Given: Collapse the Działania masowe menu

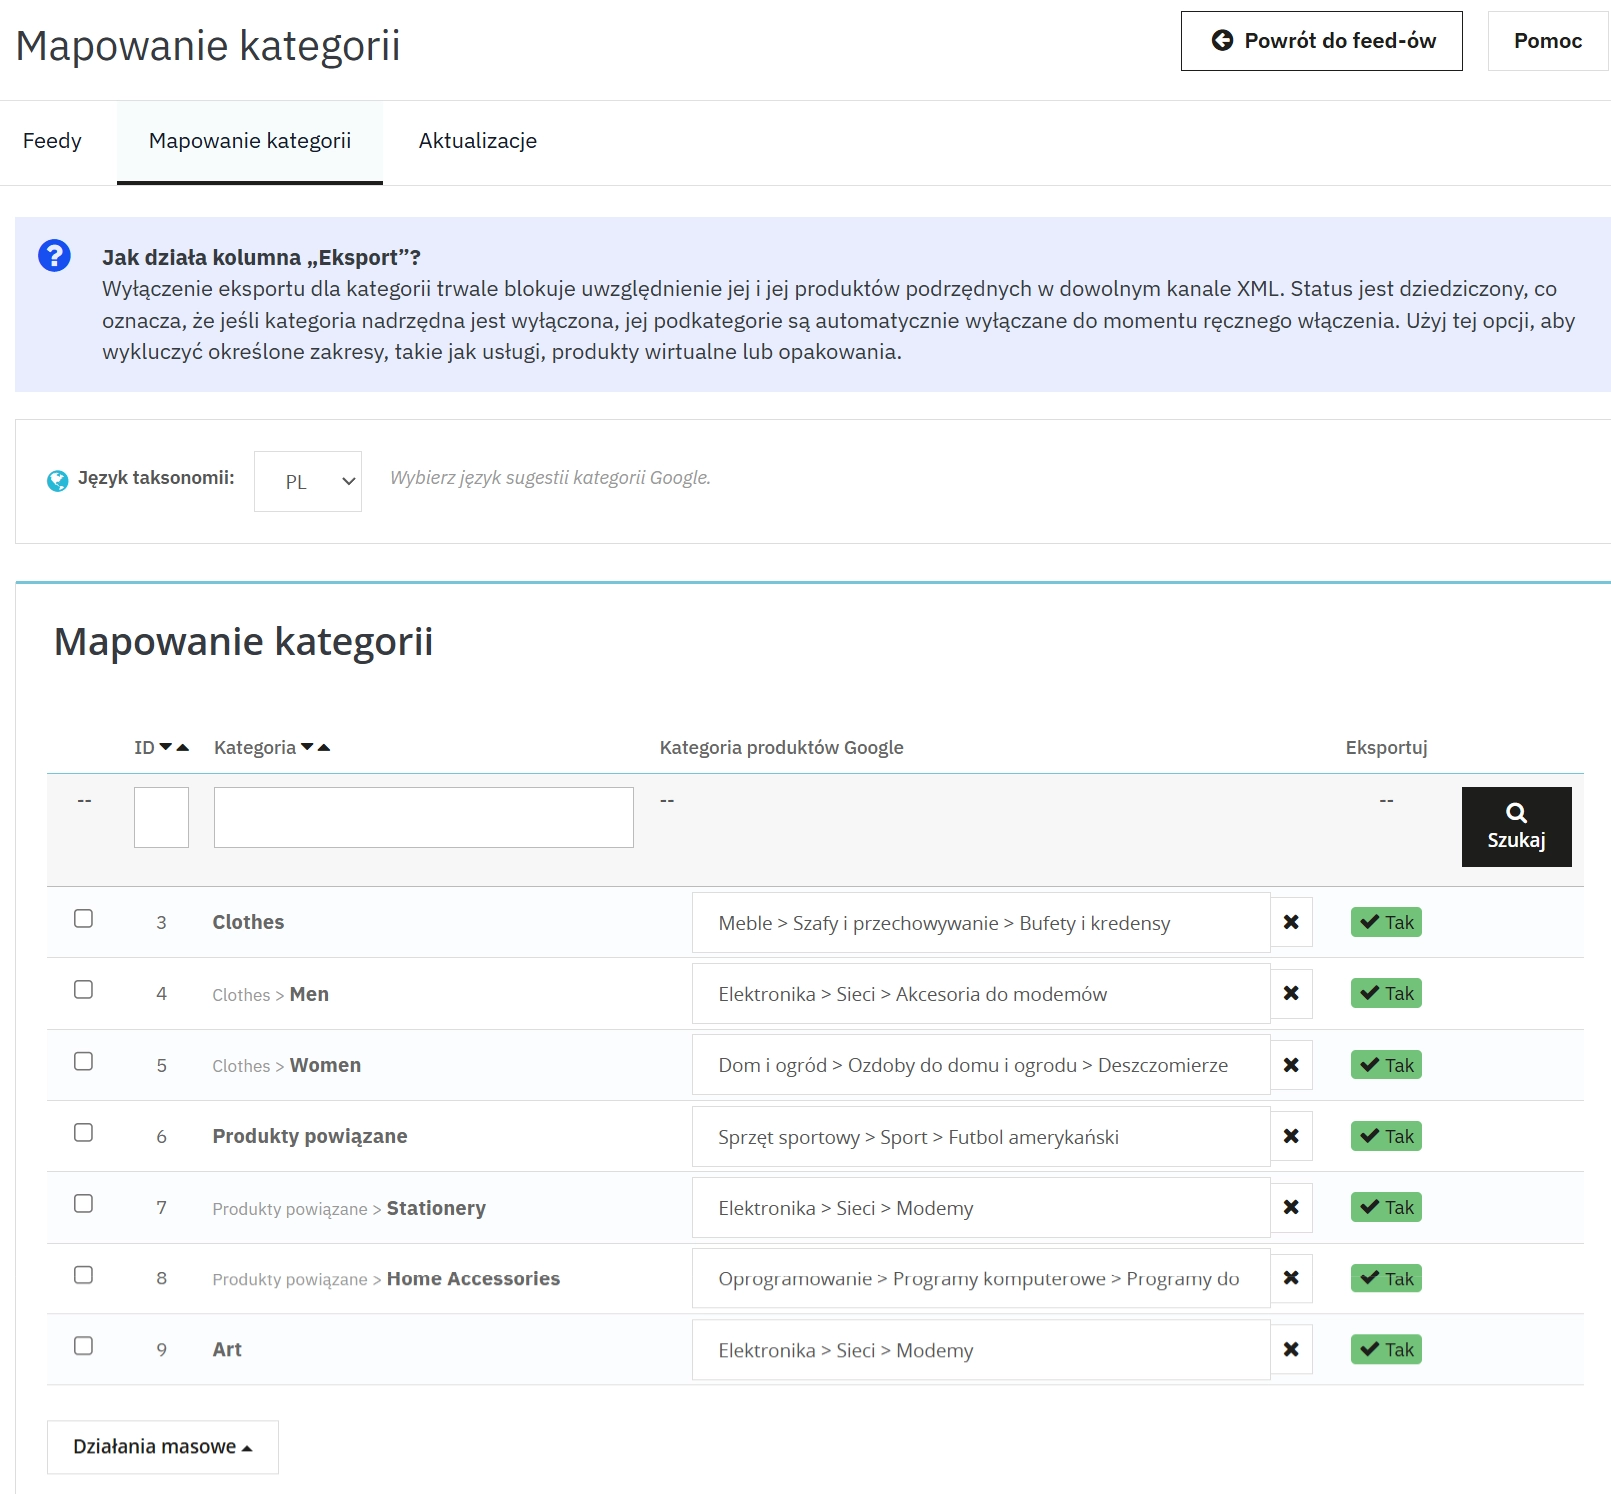Looking at the screenshot, I should (x=163, y=1446).
